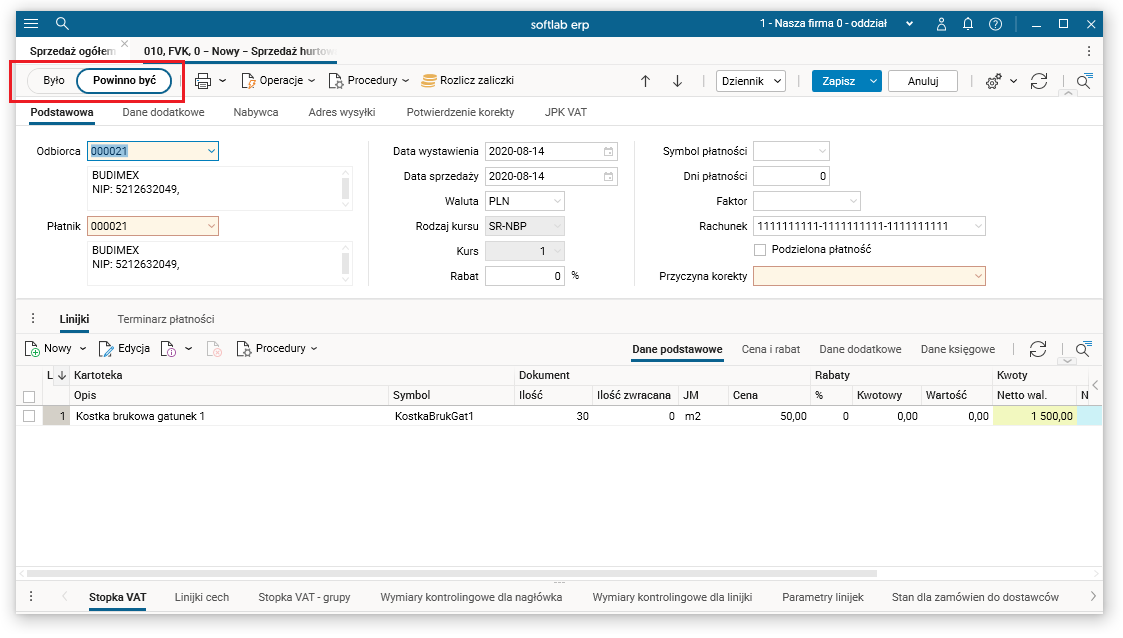Open the bottom panel three-dot menu
This screenshot has height=638, width=1123.
tap(31, 596)
